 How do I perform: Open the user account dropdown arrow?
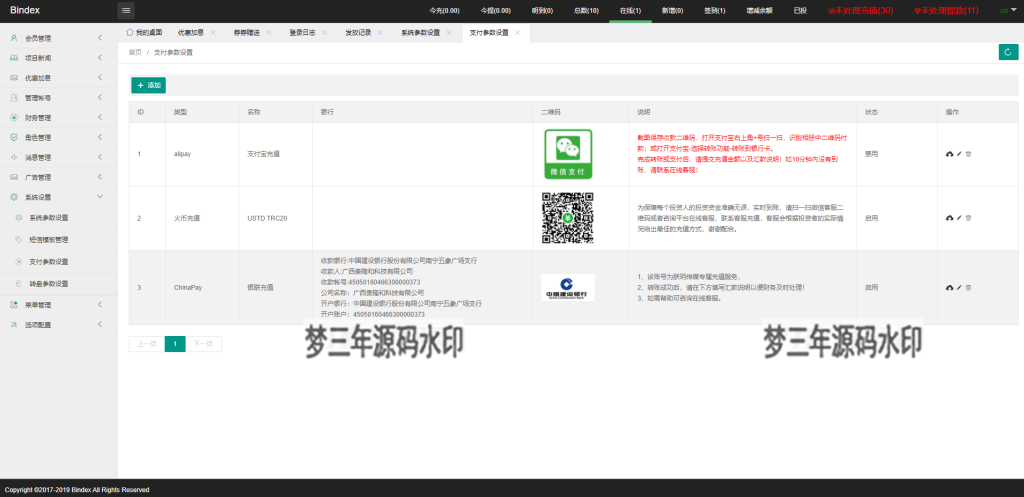tap(1015, 10)
